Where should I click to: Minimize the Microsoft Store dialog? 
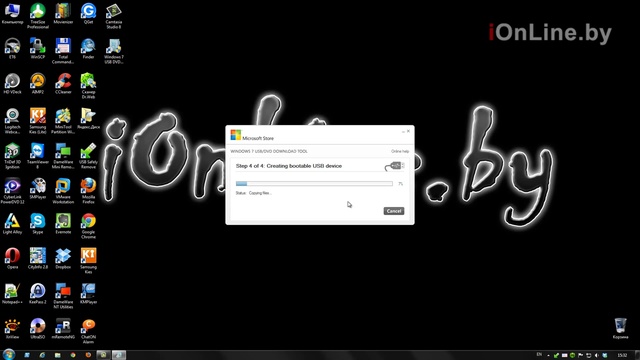point(403,131)
